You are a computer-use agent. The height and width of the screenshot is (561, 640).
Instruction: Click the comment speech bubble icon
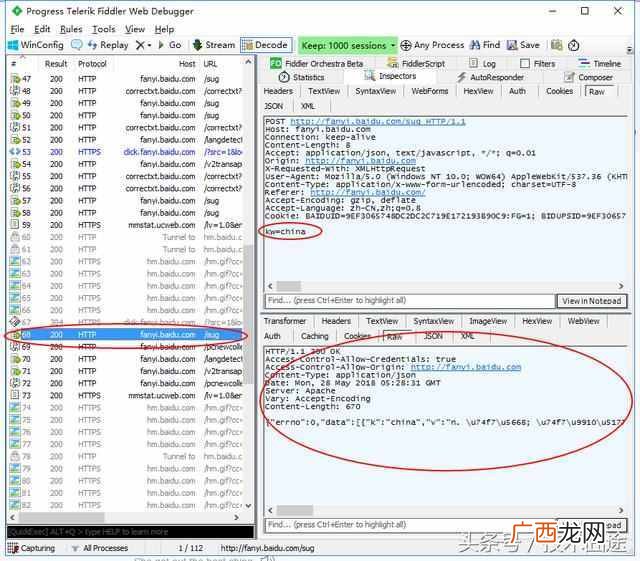tap(76, 45)
